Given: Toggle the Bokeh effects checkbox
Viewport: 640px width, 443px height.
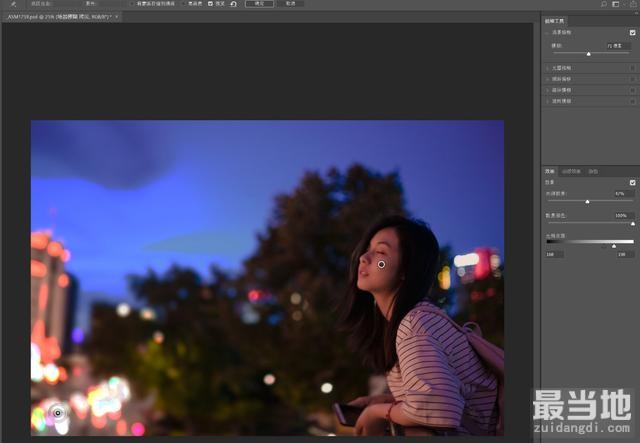Looking at the screenshot, I should 632,183.
